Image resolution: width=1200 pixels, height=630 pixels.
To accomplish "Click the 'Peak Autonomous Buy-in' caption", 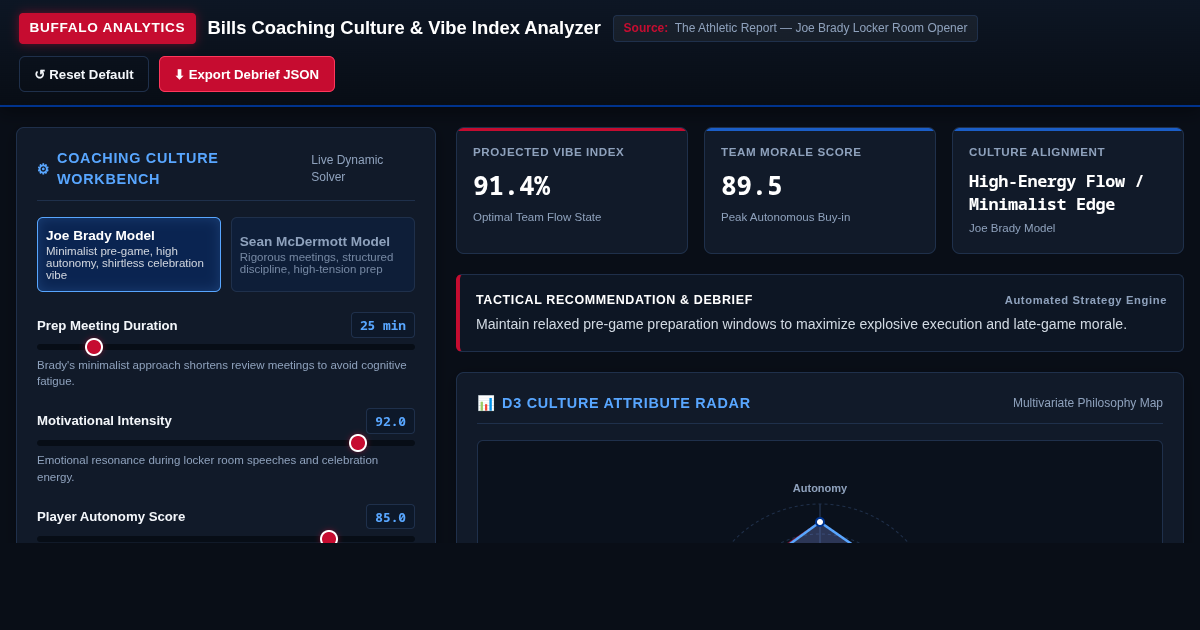I will (x=786, y=217).
